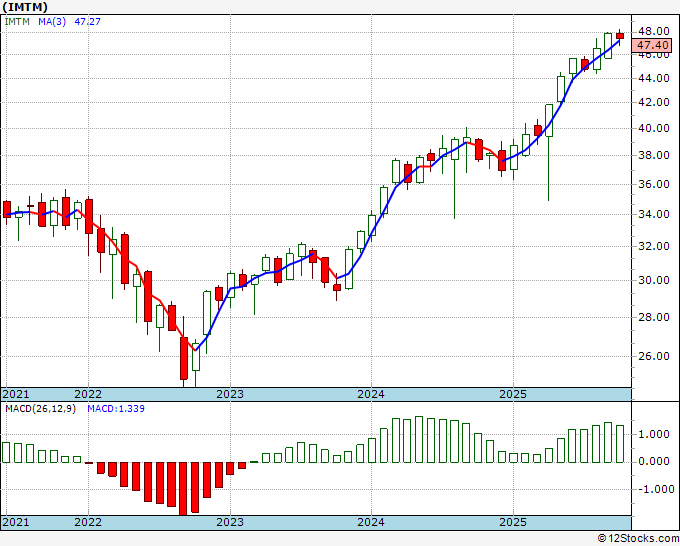Click 2024 on the MACD panel timeline
Screen dimensions: 680x546
pos(371,522)
